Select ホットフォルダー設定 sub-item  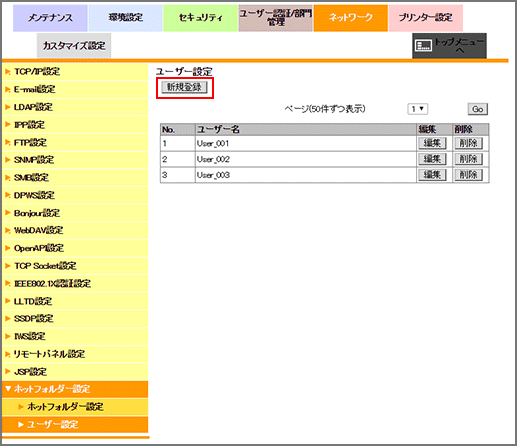click(x=75, y=407)
